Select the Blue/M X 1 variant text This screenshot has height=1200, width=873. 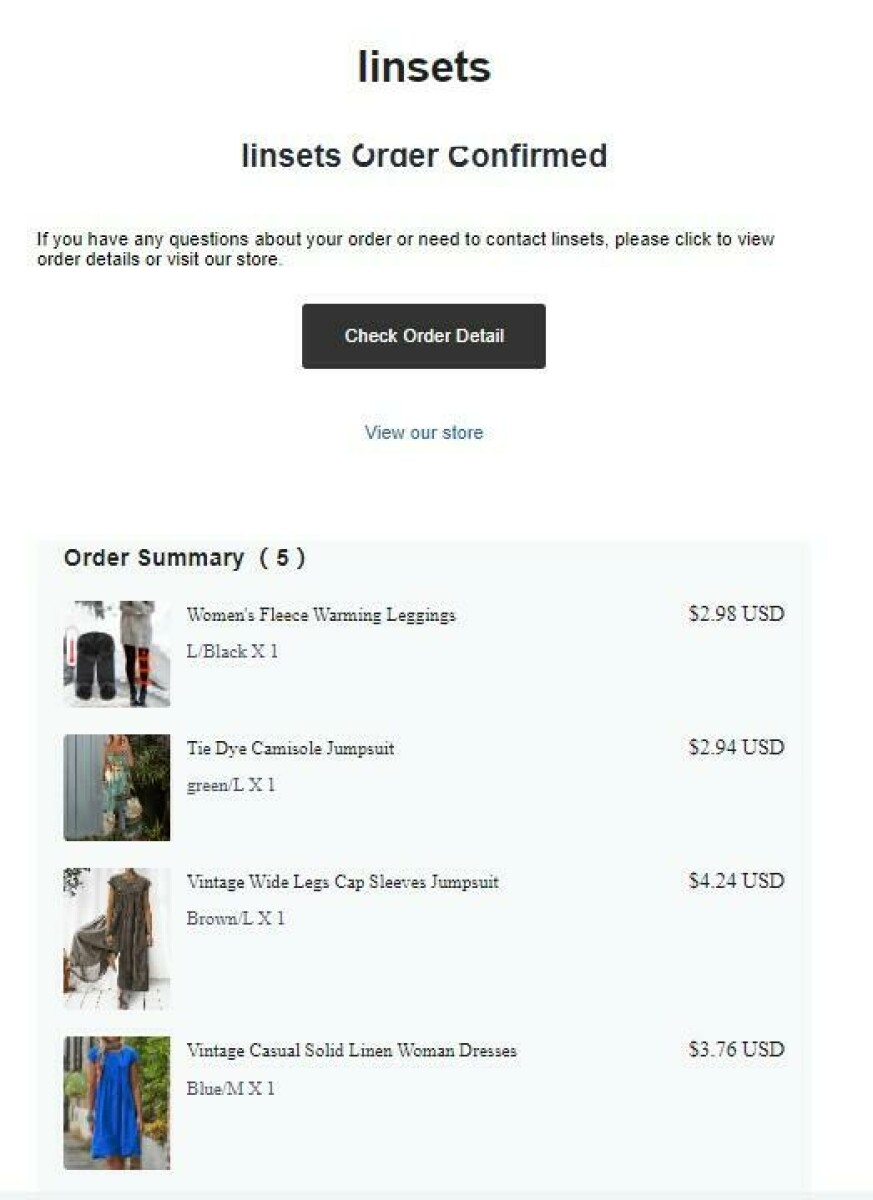[x=230, y=1088]
